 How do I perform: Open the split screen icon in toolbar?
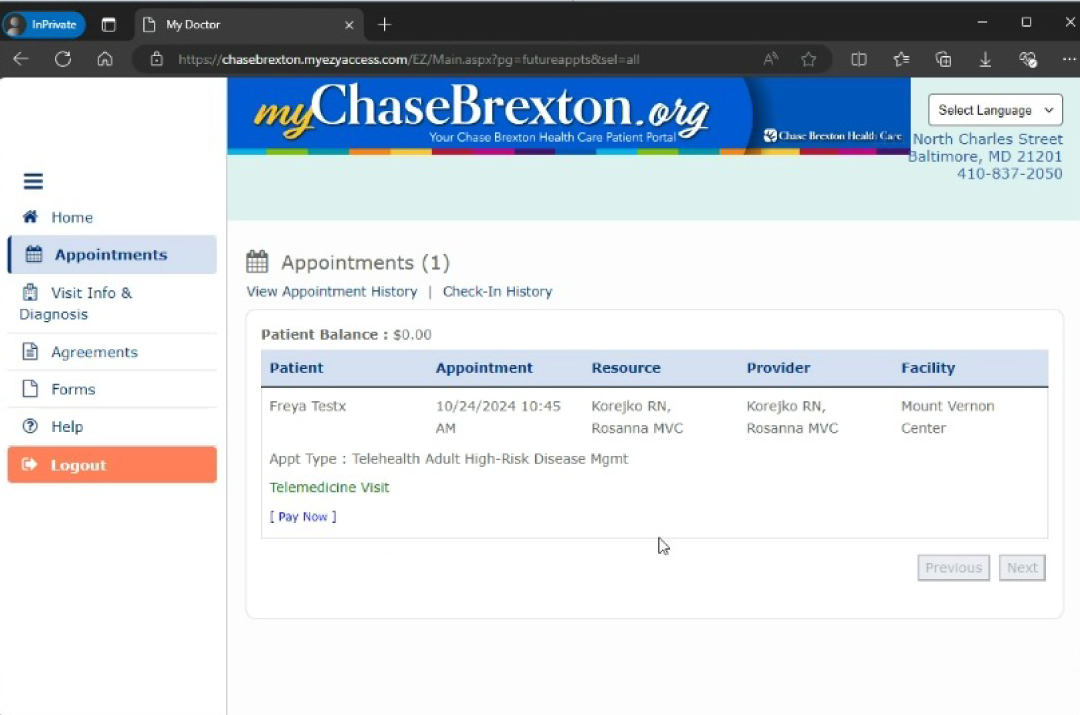pyautogui.click(x=858, y=59)
